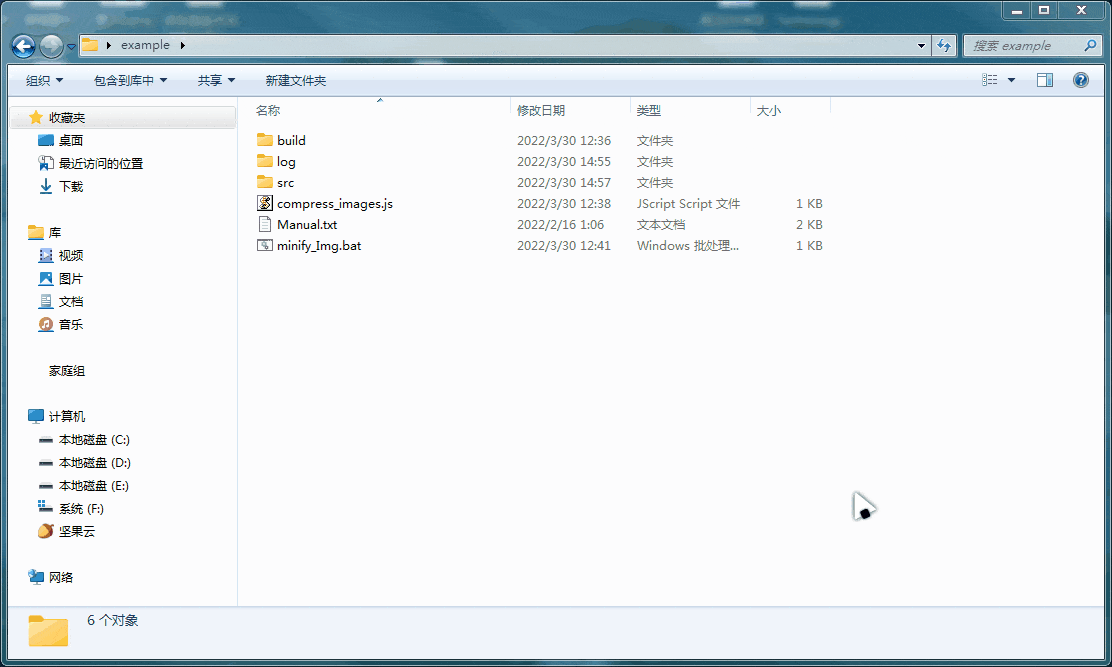Click the 网络 network icon
1112x667 pixels.
[35, 576]
